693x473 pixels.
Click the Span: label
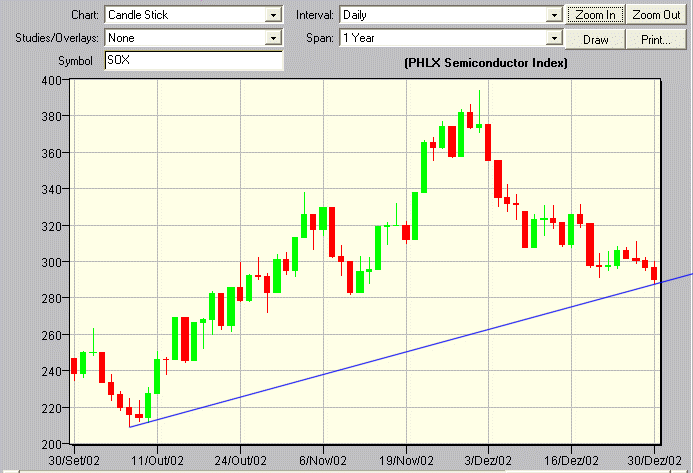(x=320, y=38)
